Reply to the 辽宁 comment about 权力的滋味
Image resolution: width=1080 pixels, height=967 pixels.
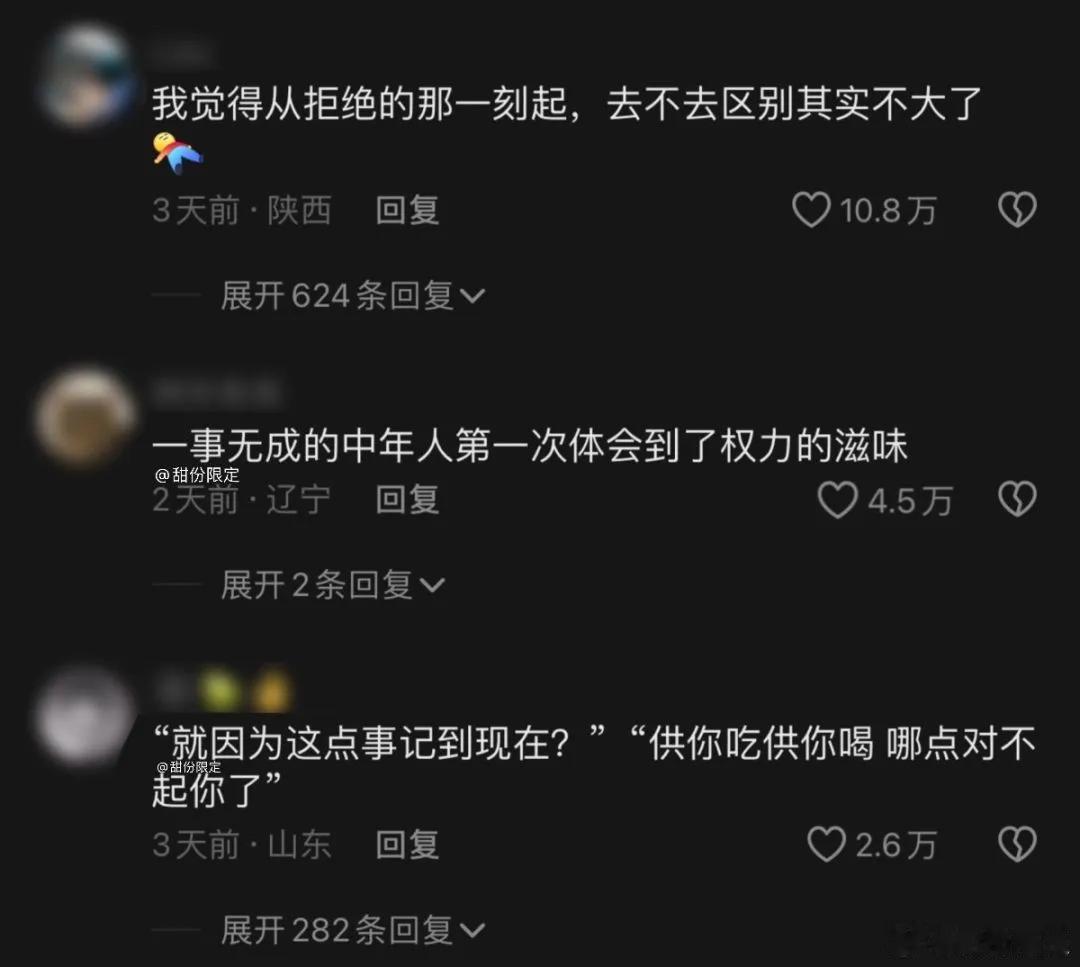(x=407, y=500)
